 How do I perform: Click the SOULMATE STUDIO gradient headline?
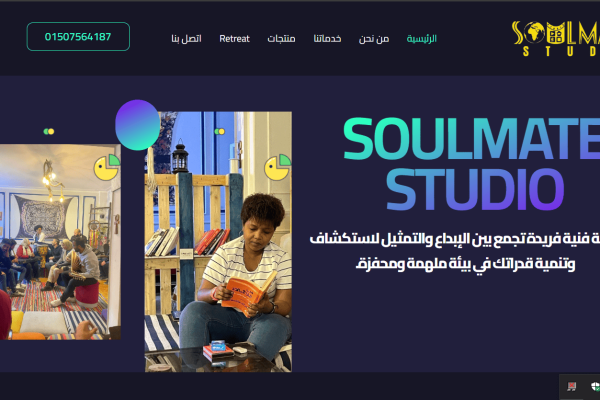[x=471, y=164]
